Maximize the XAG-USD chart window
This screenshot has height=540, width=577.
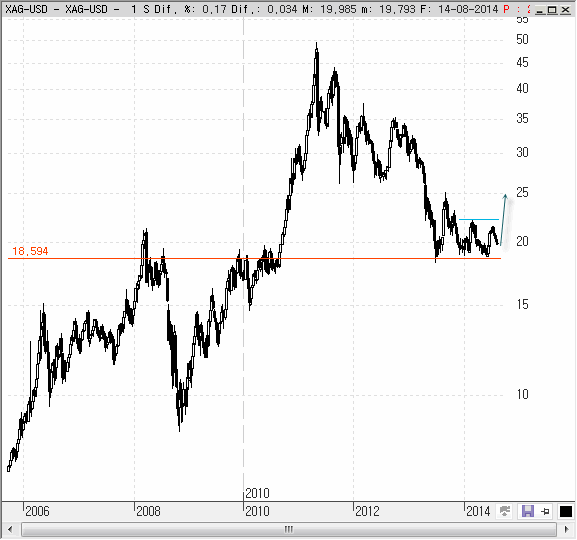pos(552,10)
